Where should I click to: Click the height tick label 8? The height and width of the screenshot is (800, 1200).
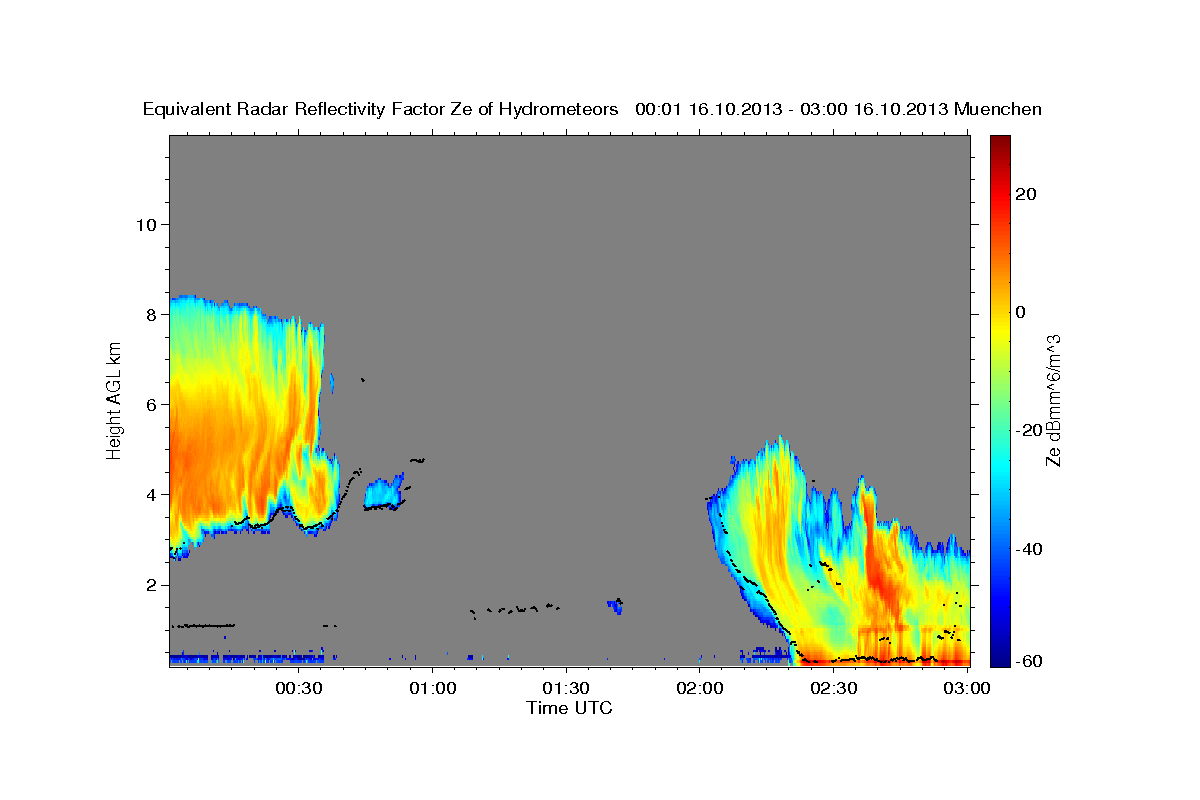pyautogui.click(x=150, y=314)
